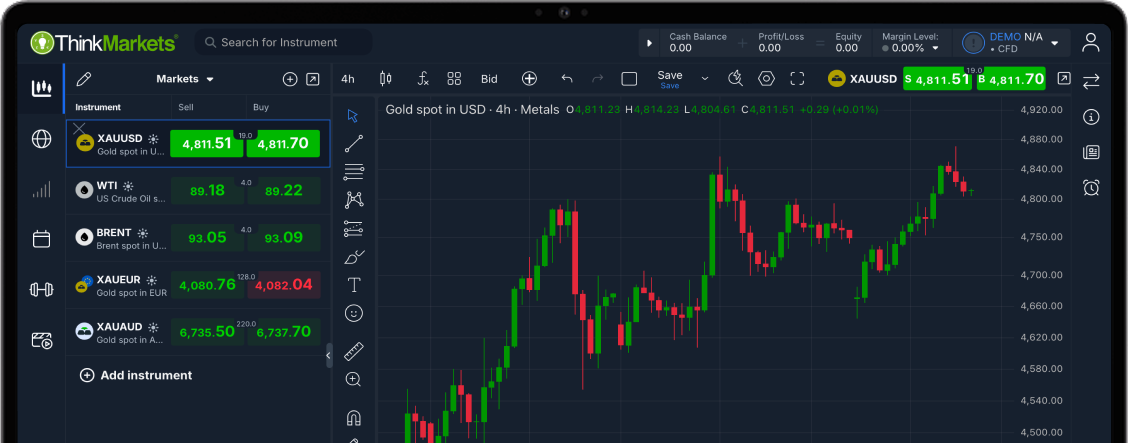This screenshot has height=443, width=1128.
Task: Expand the Save options chevron
Action: click(705, 79)
